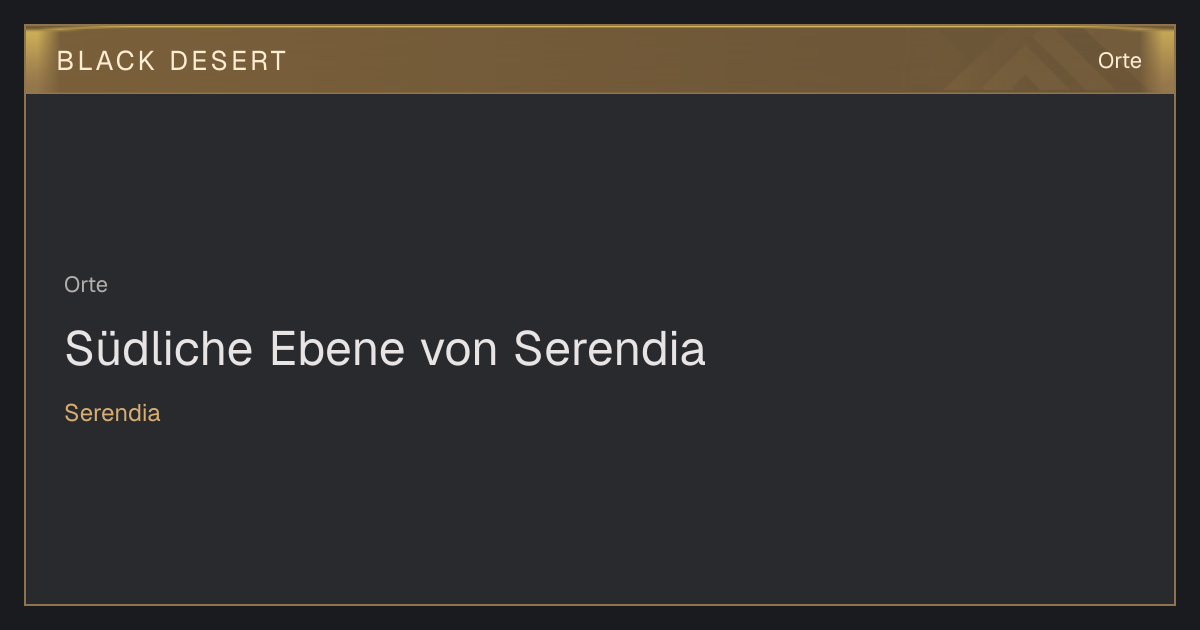Select the word von in the heading

tap(459, 349)
